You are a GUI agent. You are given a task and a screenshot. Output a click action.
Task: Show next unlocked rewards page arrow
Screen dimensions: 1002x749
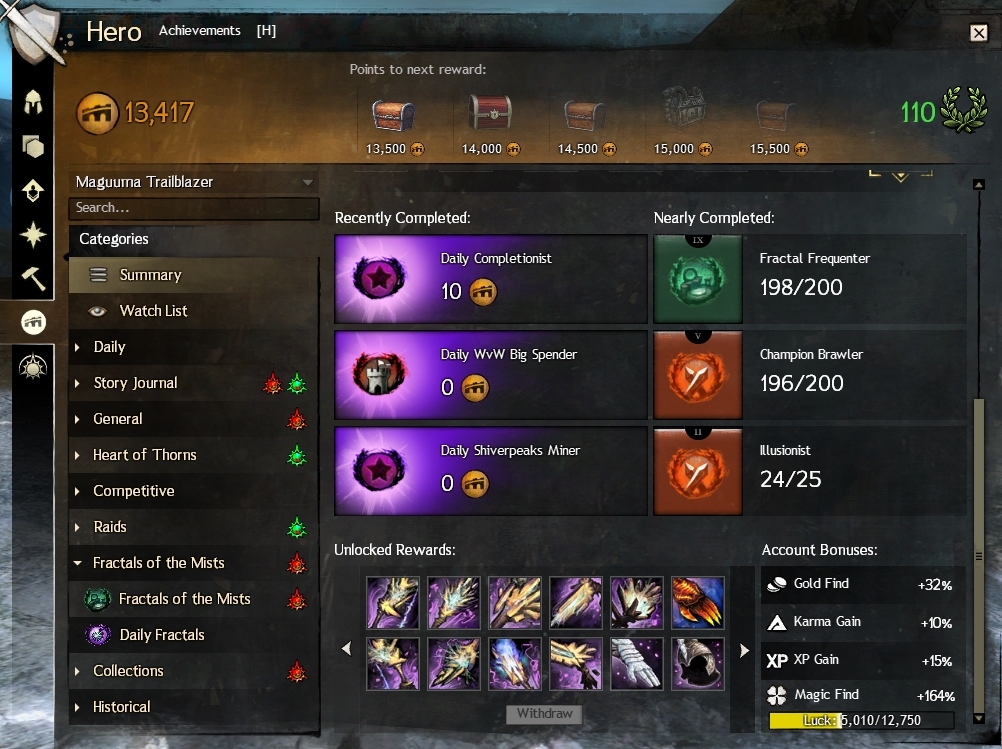(x=744, y=651)
